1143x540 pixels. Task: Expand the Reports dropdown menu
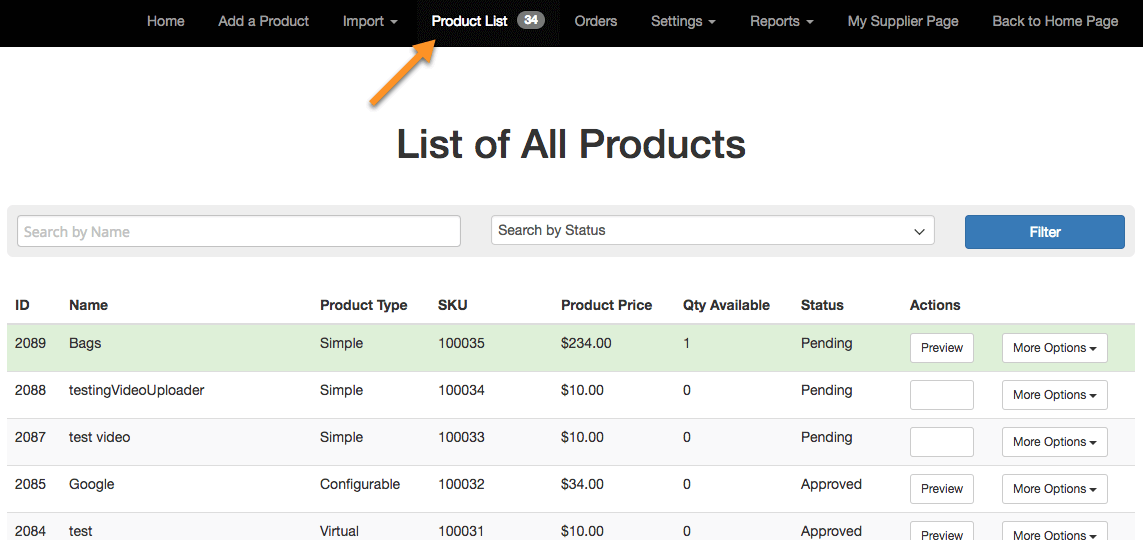pos(781,21)
